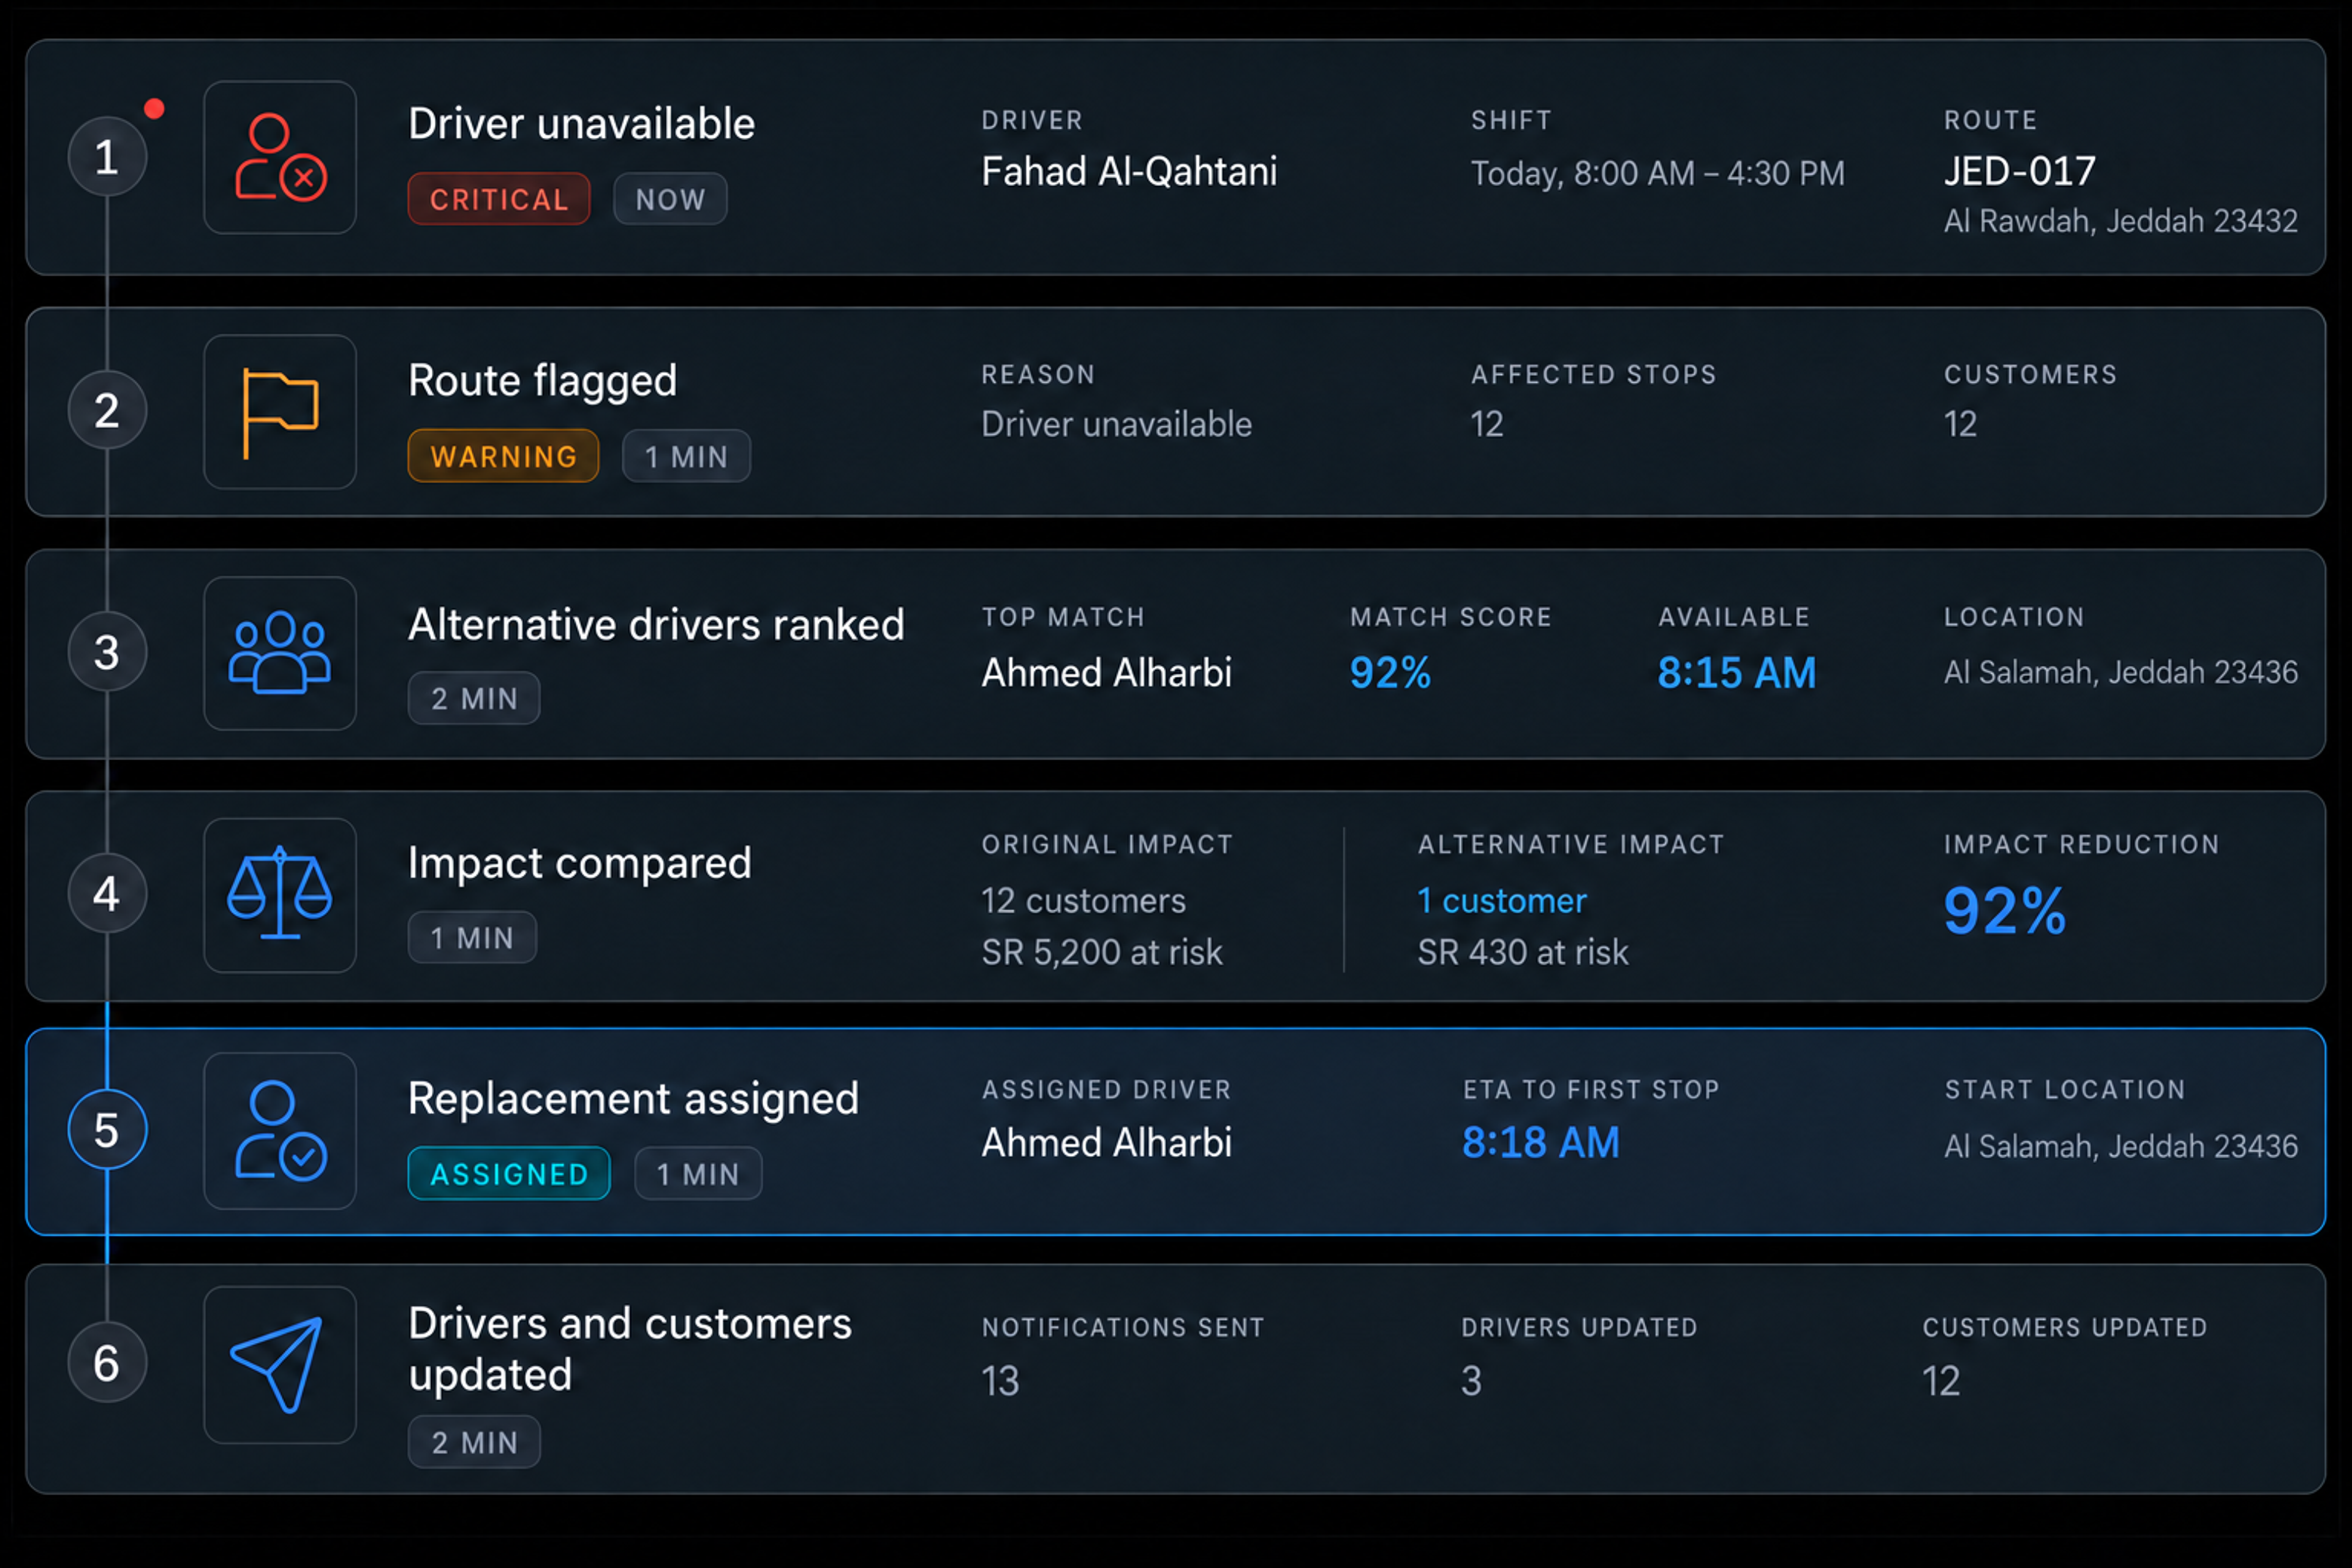This screenshot has height=1568, width=2352.
Task: Click the teal ASSIGNED status badge
Action: pos(509,1173)
